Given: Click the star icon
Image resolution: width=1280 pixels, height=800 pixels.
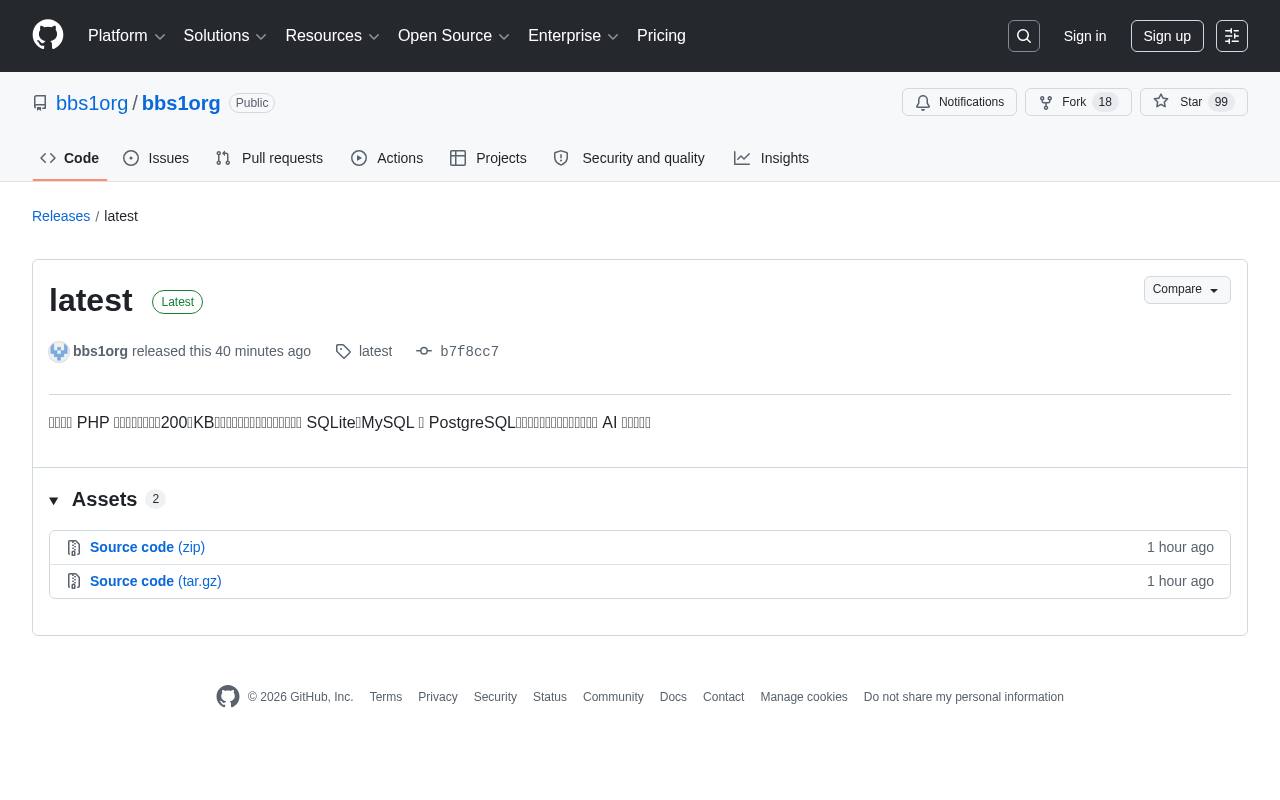Looking at the screenshot, I should [x=1161, y=101].
